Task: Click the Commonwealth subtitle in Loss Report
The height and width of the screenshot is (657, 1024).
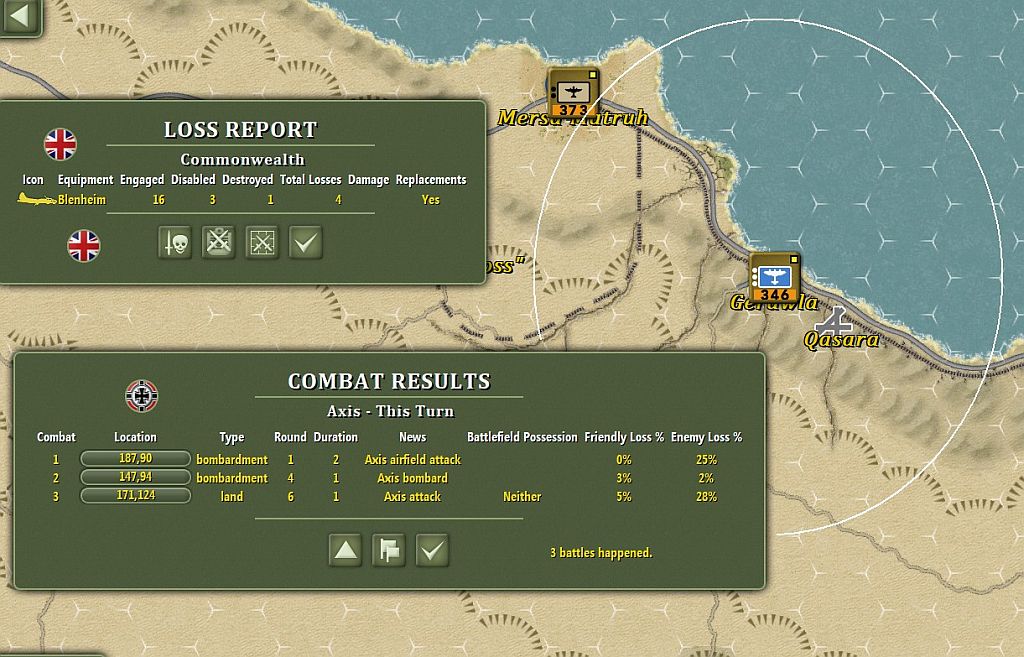Action: (x=242, y=160)
